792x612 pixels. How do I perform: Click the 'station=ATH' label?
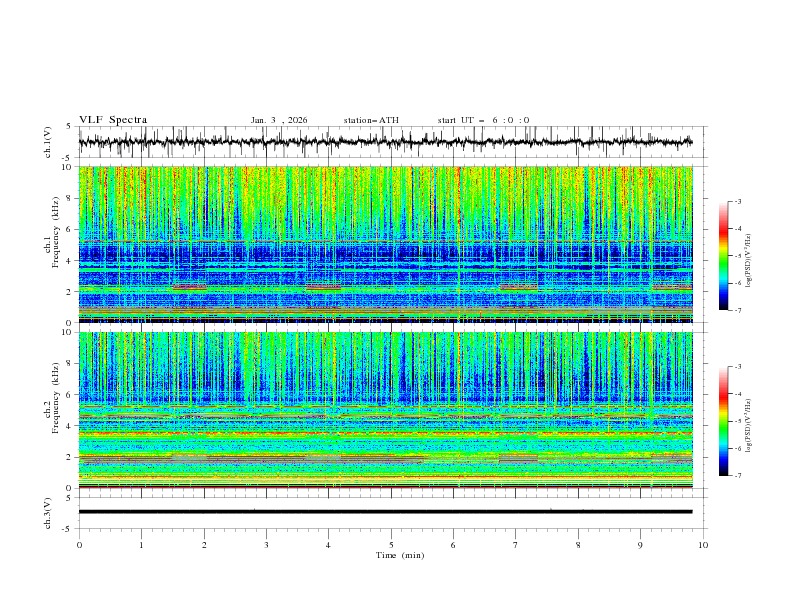point(371,120)
